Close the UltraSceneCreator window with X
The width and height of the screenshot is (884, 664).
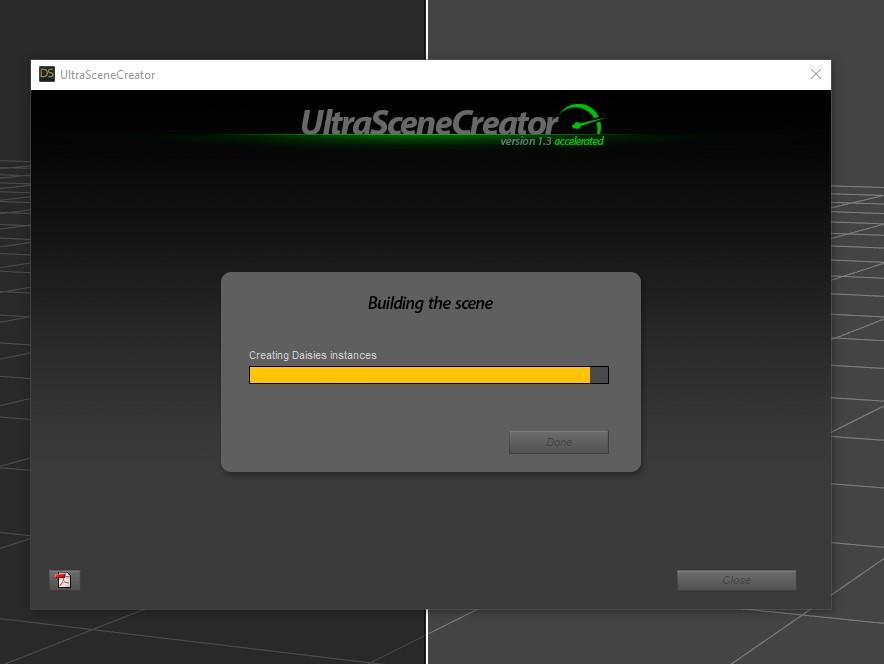tap(815, 74)
